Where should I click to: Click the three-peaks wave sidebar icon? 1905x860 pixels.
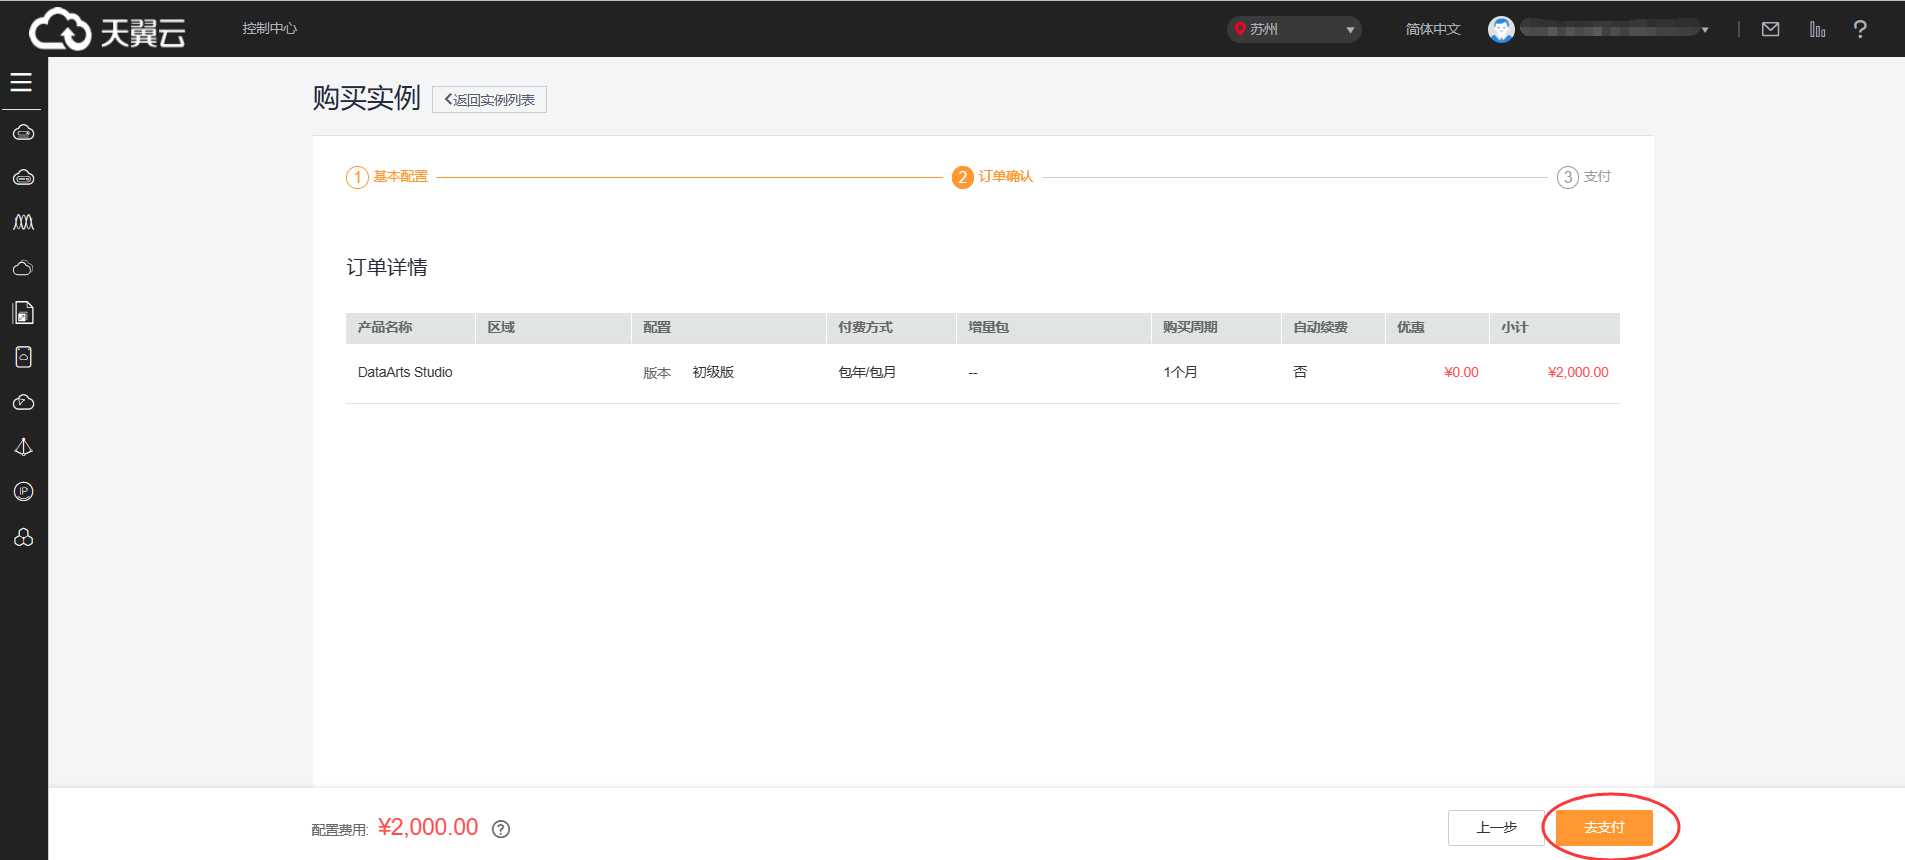(23, 222)
